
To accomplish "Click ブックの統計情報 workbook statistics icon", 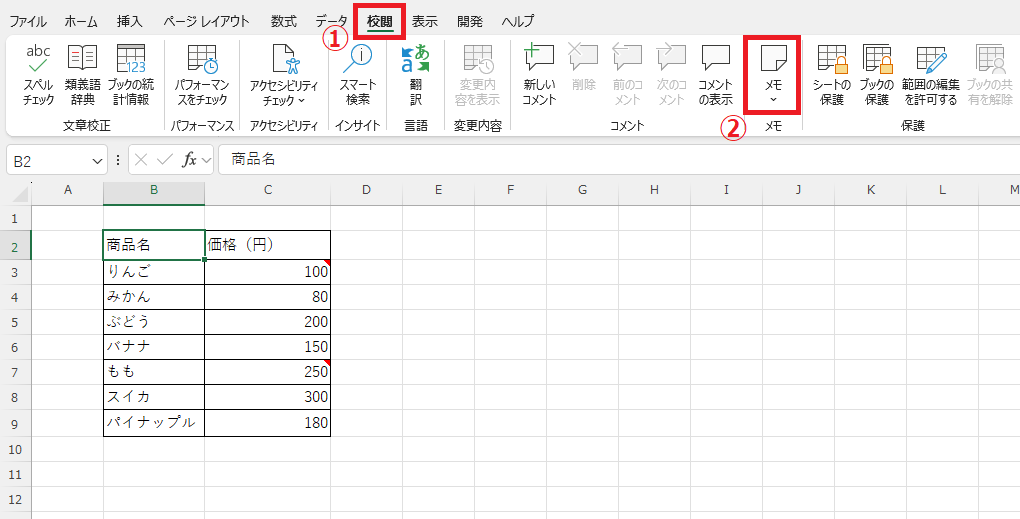I will [130, 74].
